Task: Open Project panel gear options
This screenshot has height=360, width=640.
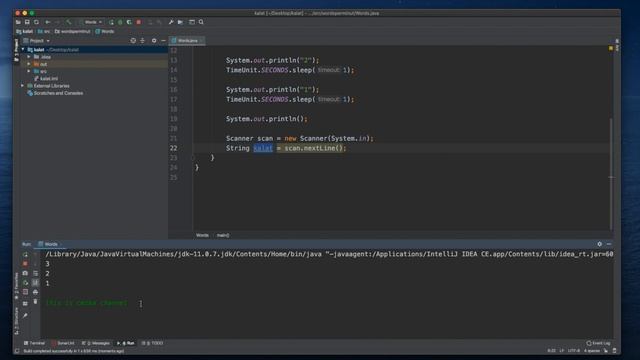Action: [x=154, y=41]
